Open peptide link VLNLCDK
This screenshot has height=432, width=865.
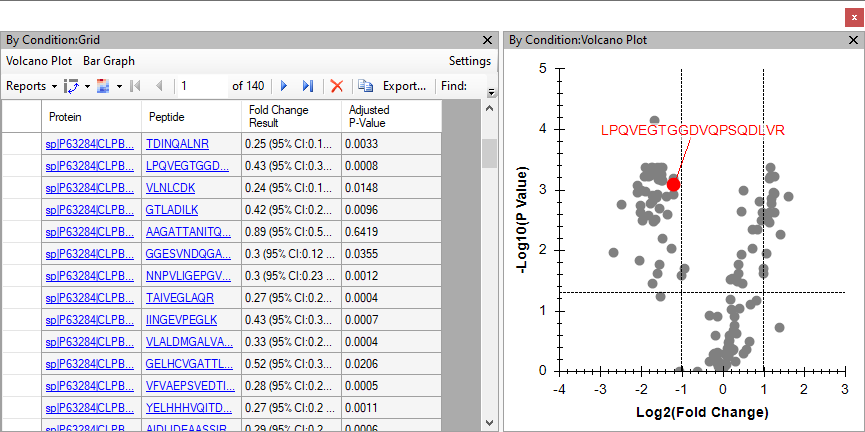[170, 188]
